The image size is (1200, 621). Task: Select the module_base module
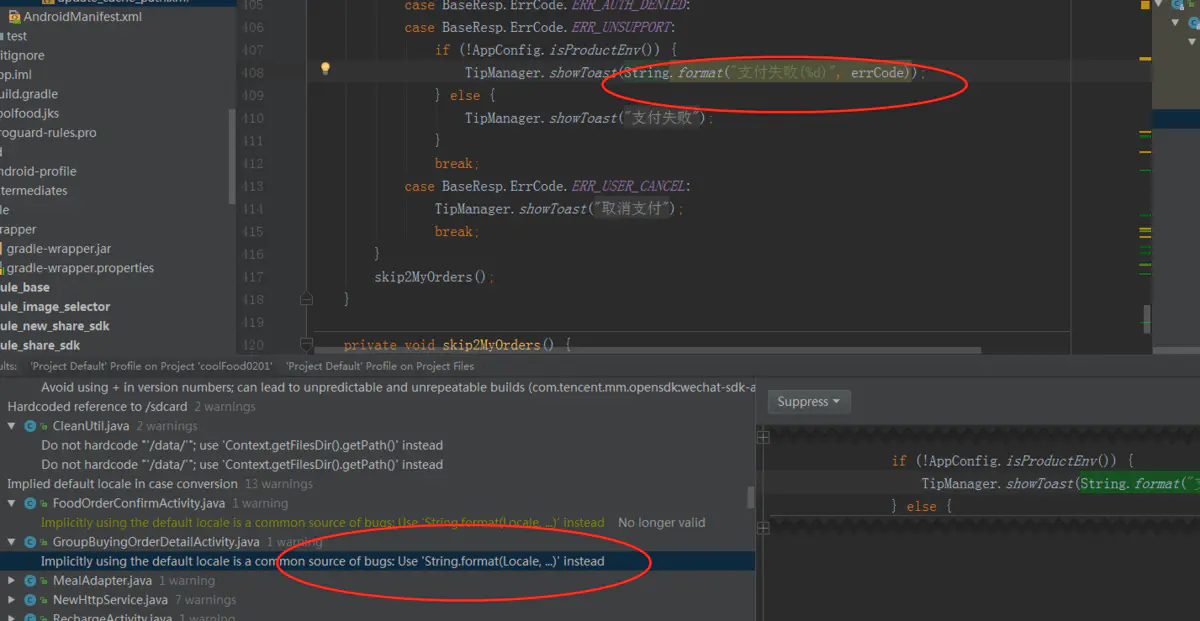pyautogui.click(x=25, y=287)
